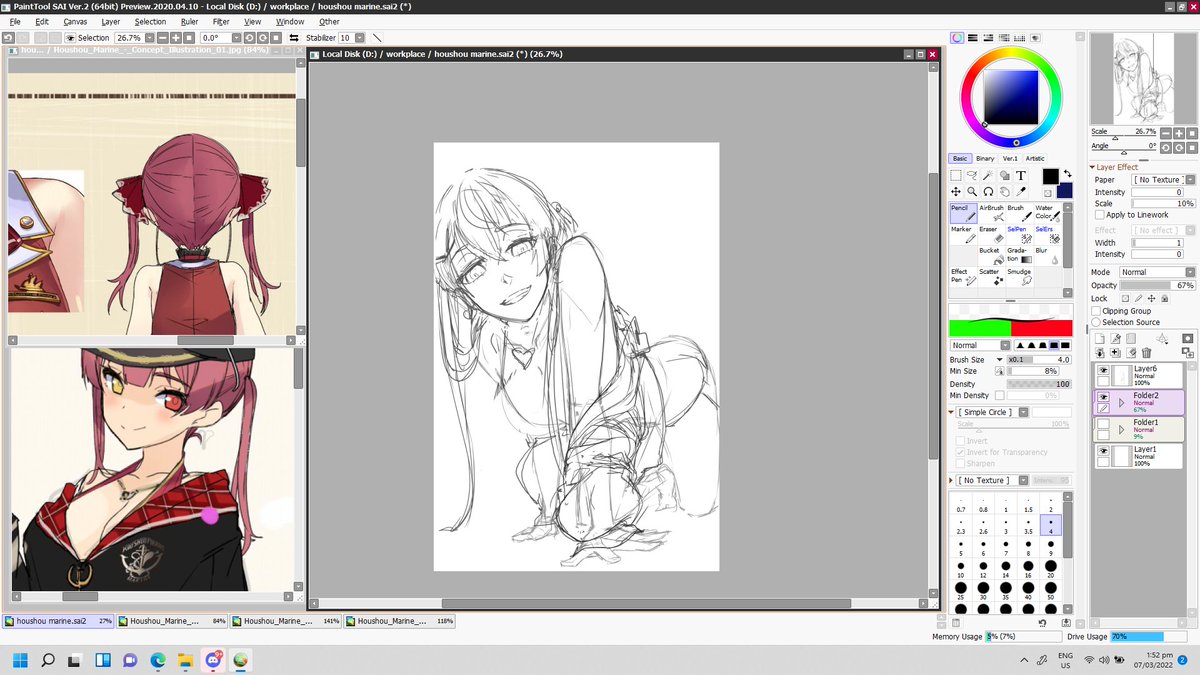Pick the Eyedropper color picker tool
Viewport: 1200px width, 675px height.
(x=1021, y=191)
